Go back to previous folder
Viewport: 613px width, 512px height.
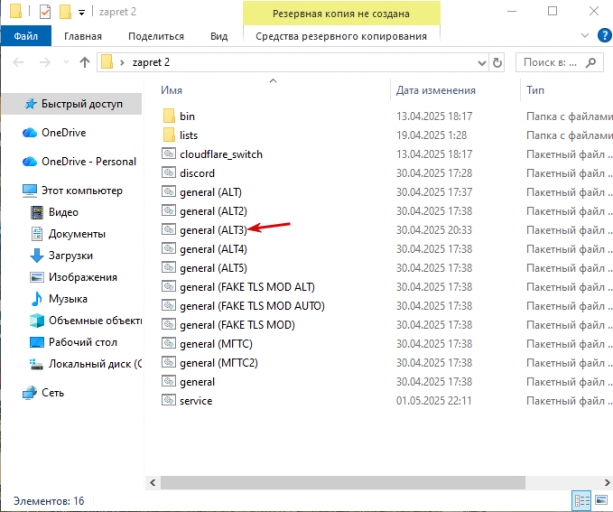click(18, 62)
